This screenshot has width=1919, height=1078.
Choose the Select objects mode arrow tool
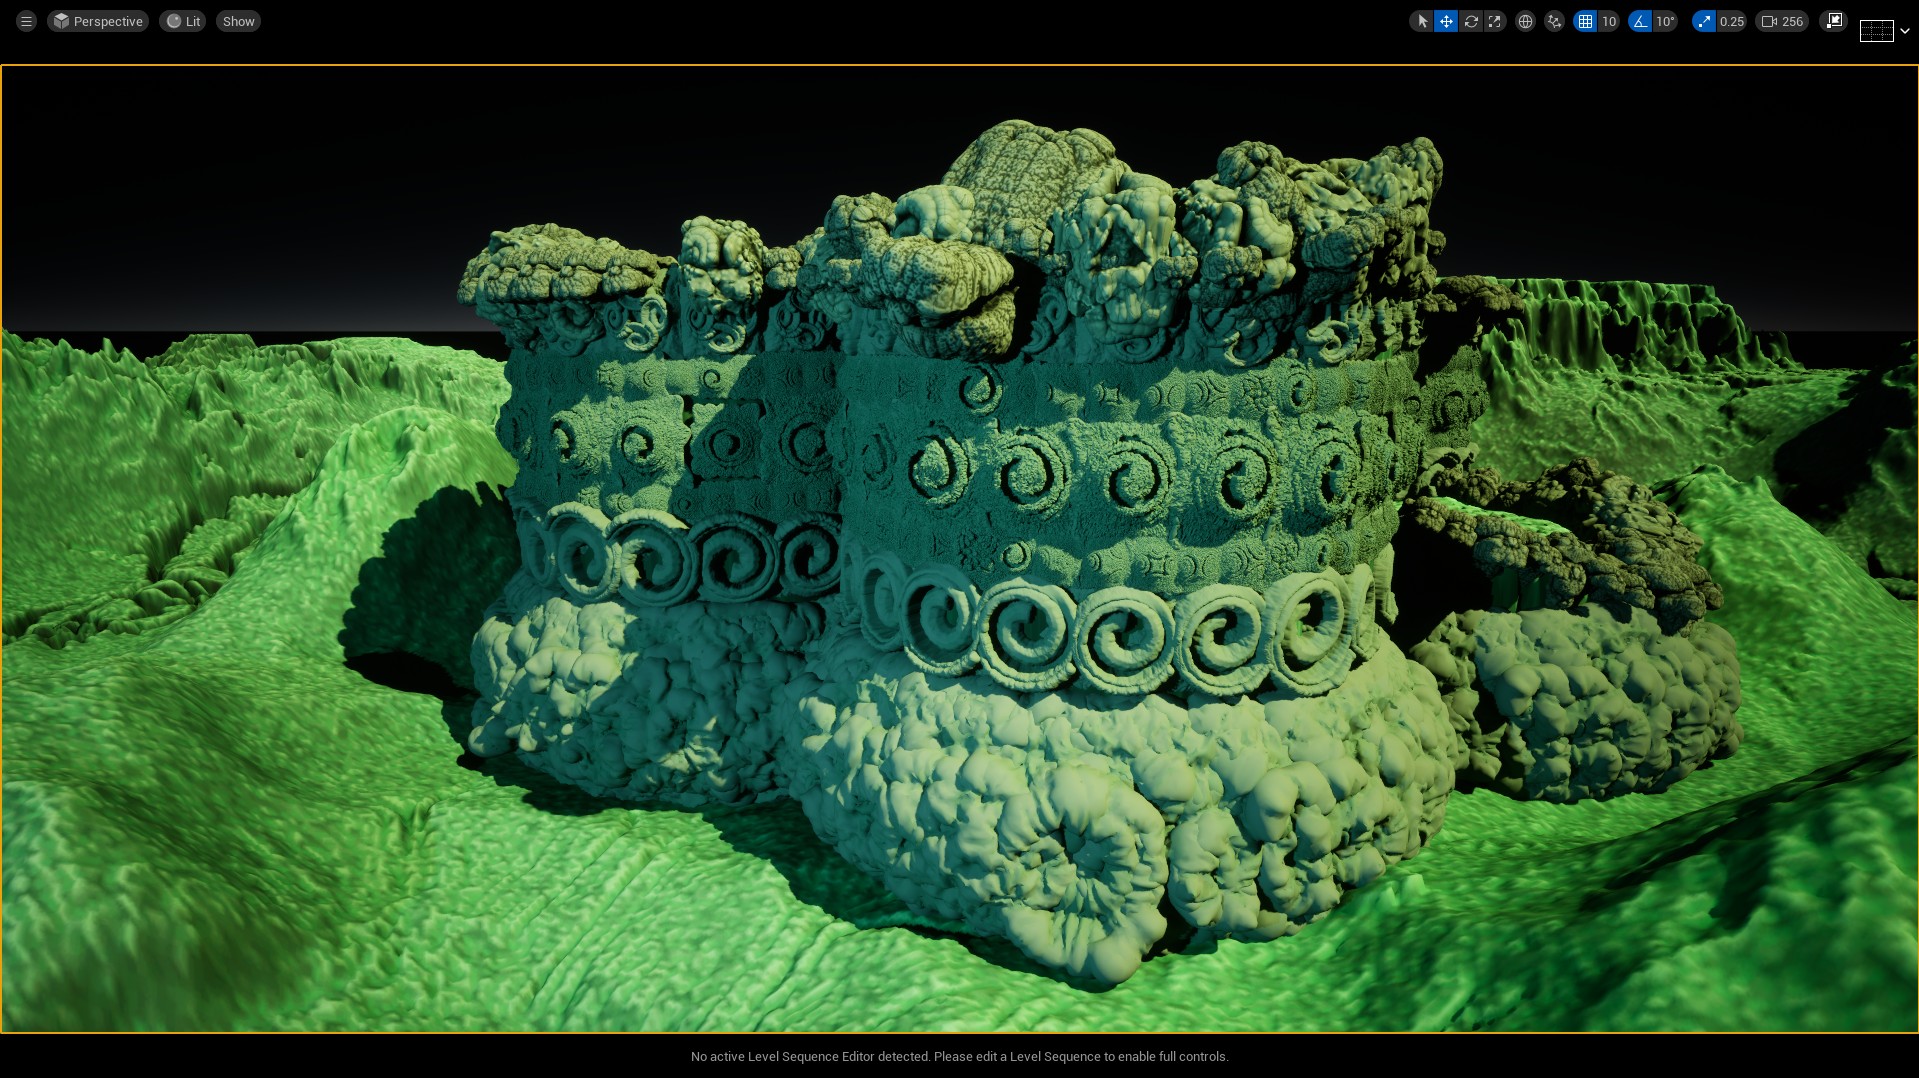[1422, 21]
